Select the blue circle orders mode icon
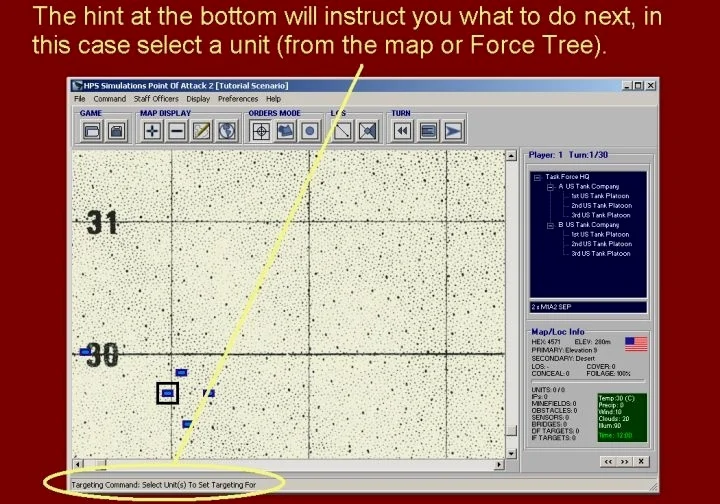The width and height of the screenshot is (720, 504). [310, 131]
